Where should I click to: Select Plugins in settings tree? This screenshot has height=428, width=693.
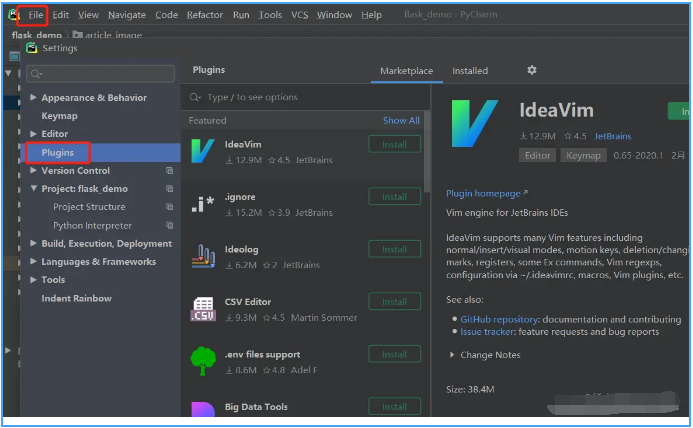tap(57, 153)
